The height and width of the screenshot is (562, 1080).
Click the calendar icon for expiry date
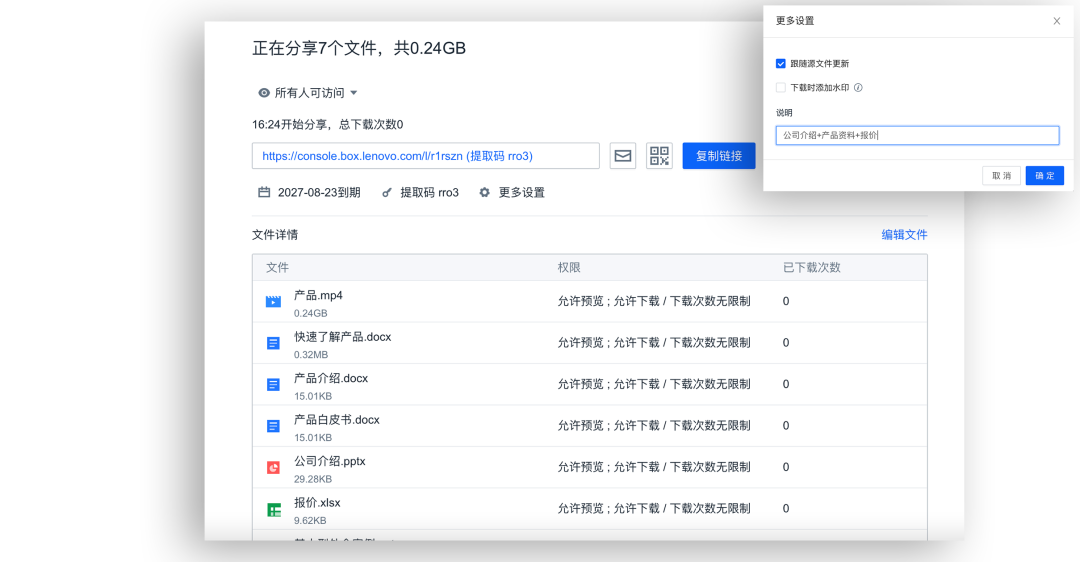click(264, 192)
